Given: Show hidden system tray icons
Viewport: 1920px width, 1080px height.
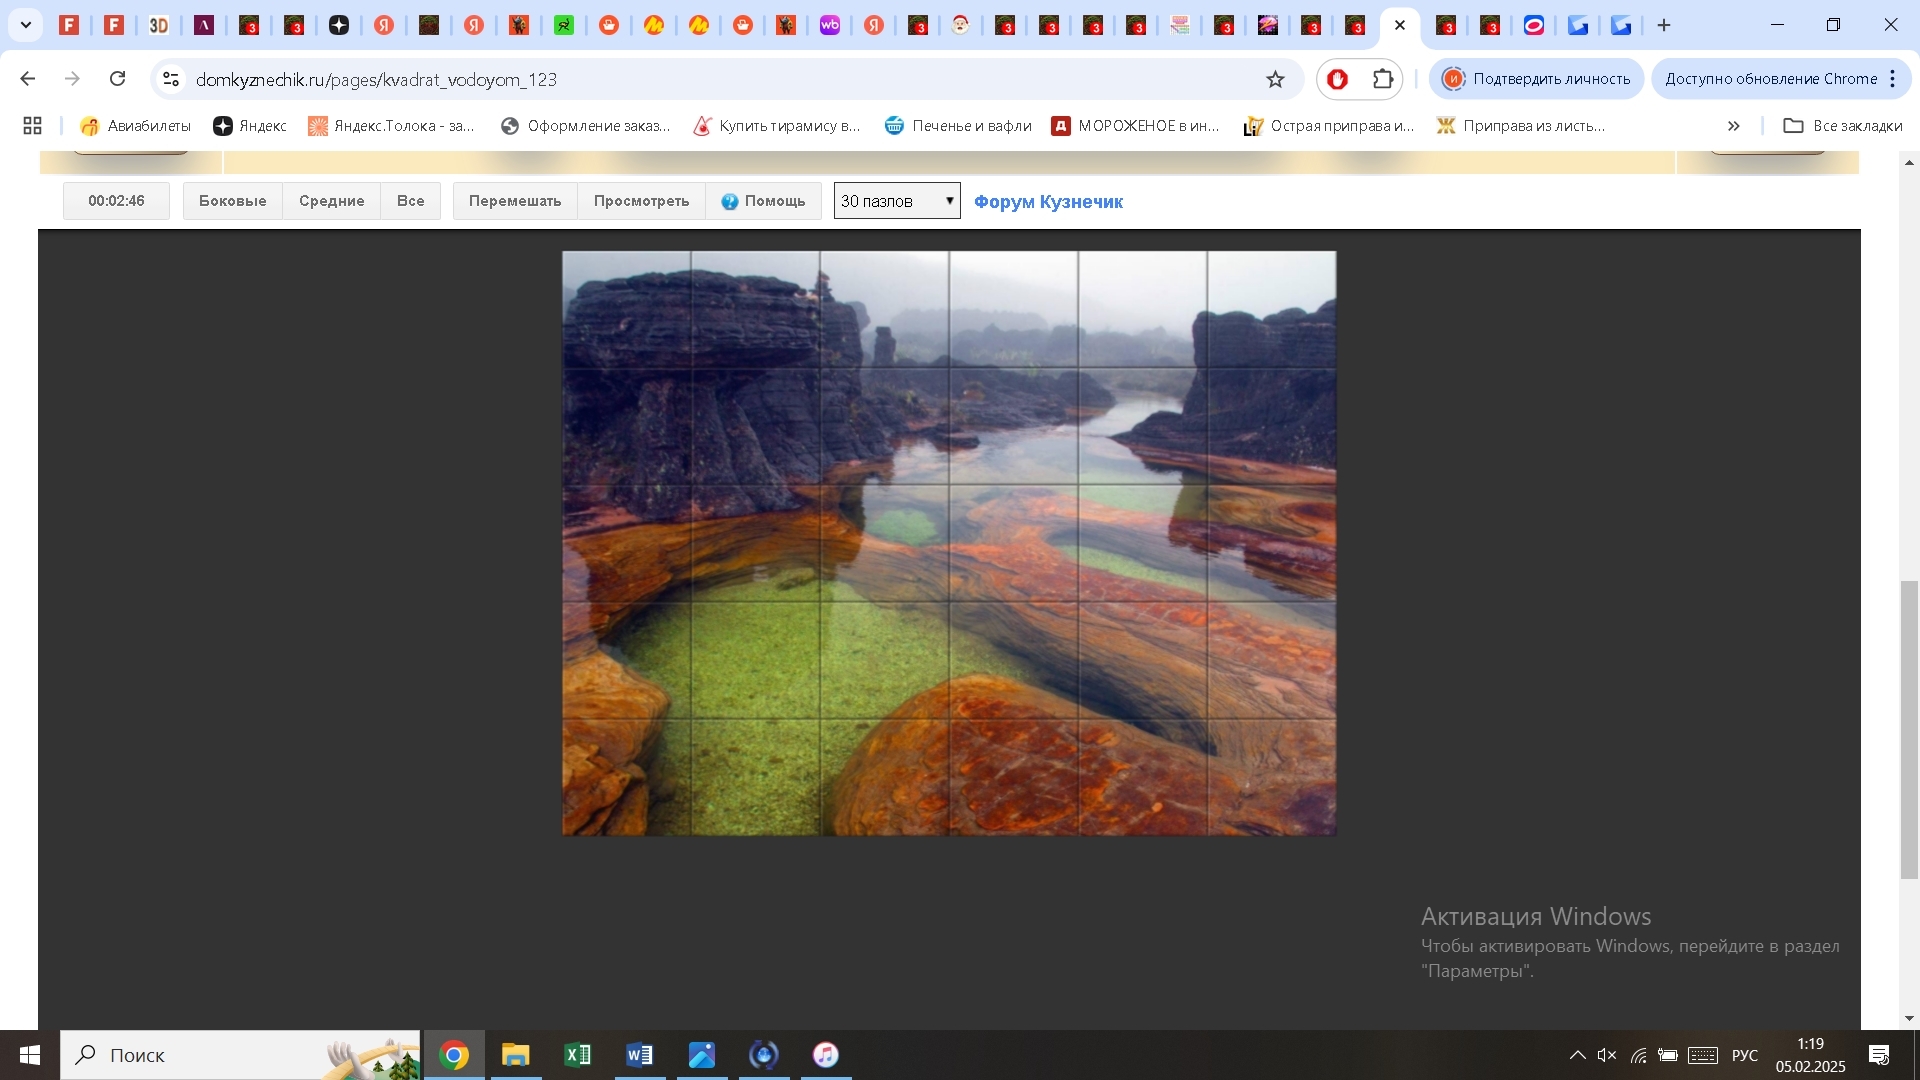Looking at the screenshot, I should pyautogui.click(x=1577, y=1055).
